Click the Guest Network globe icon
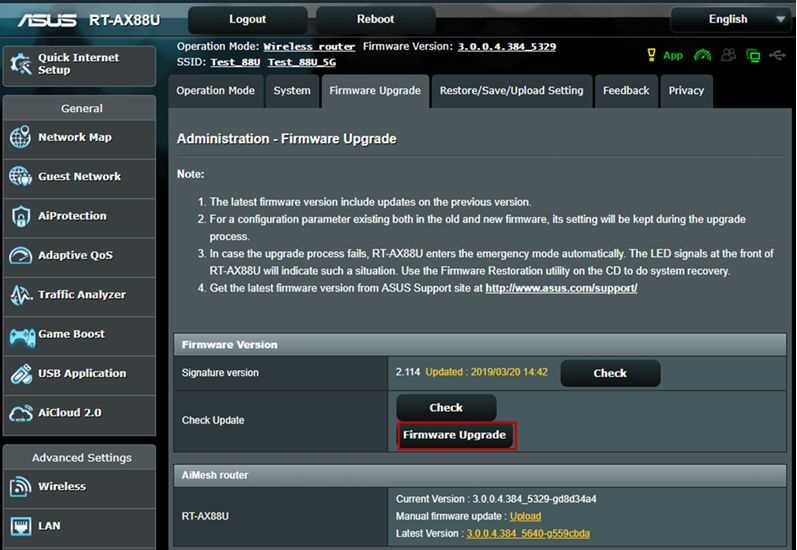The height and width of the screenshot is (550, 797). coord(20,176)
